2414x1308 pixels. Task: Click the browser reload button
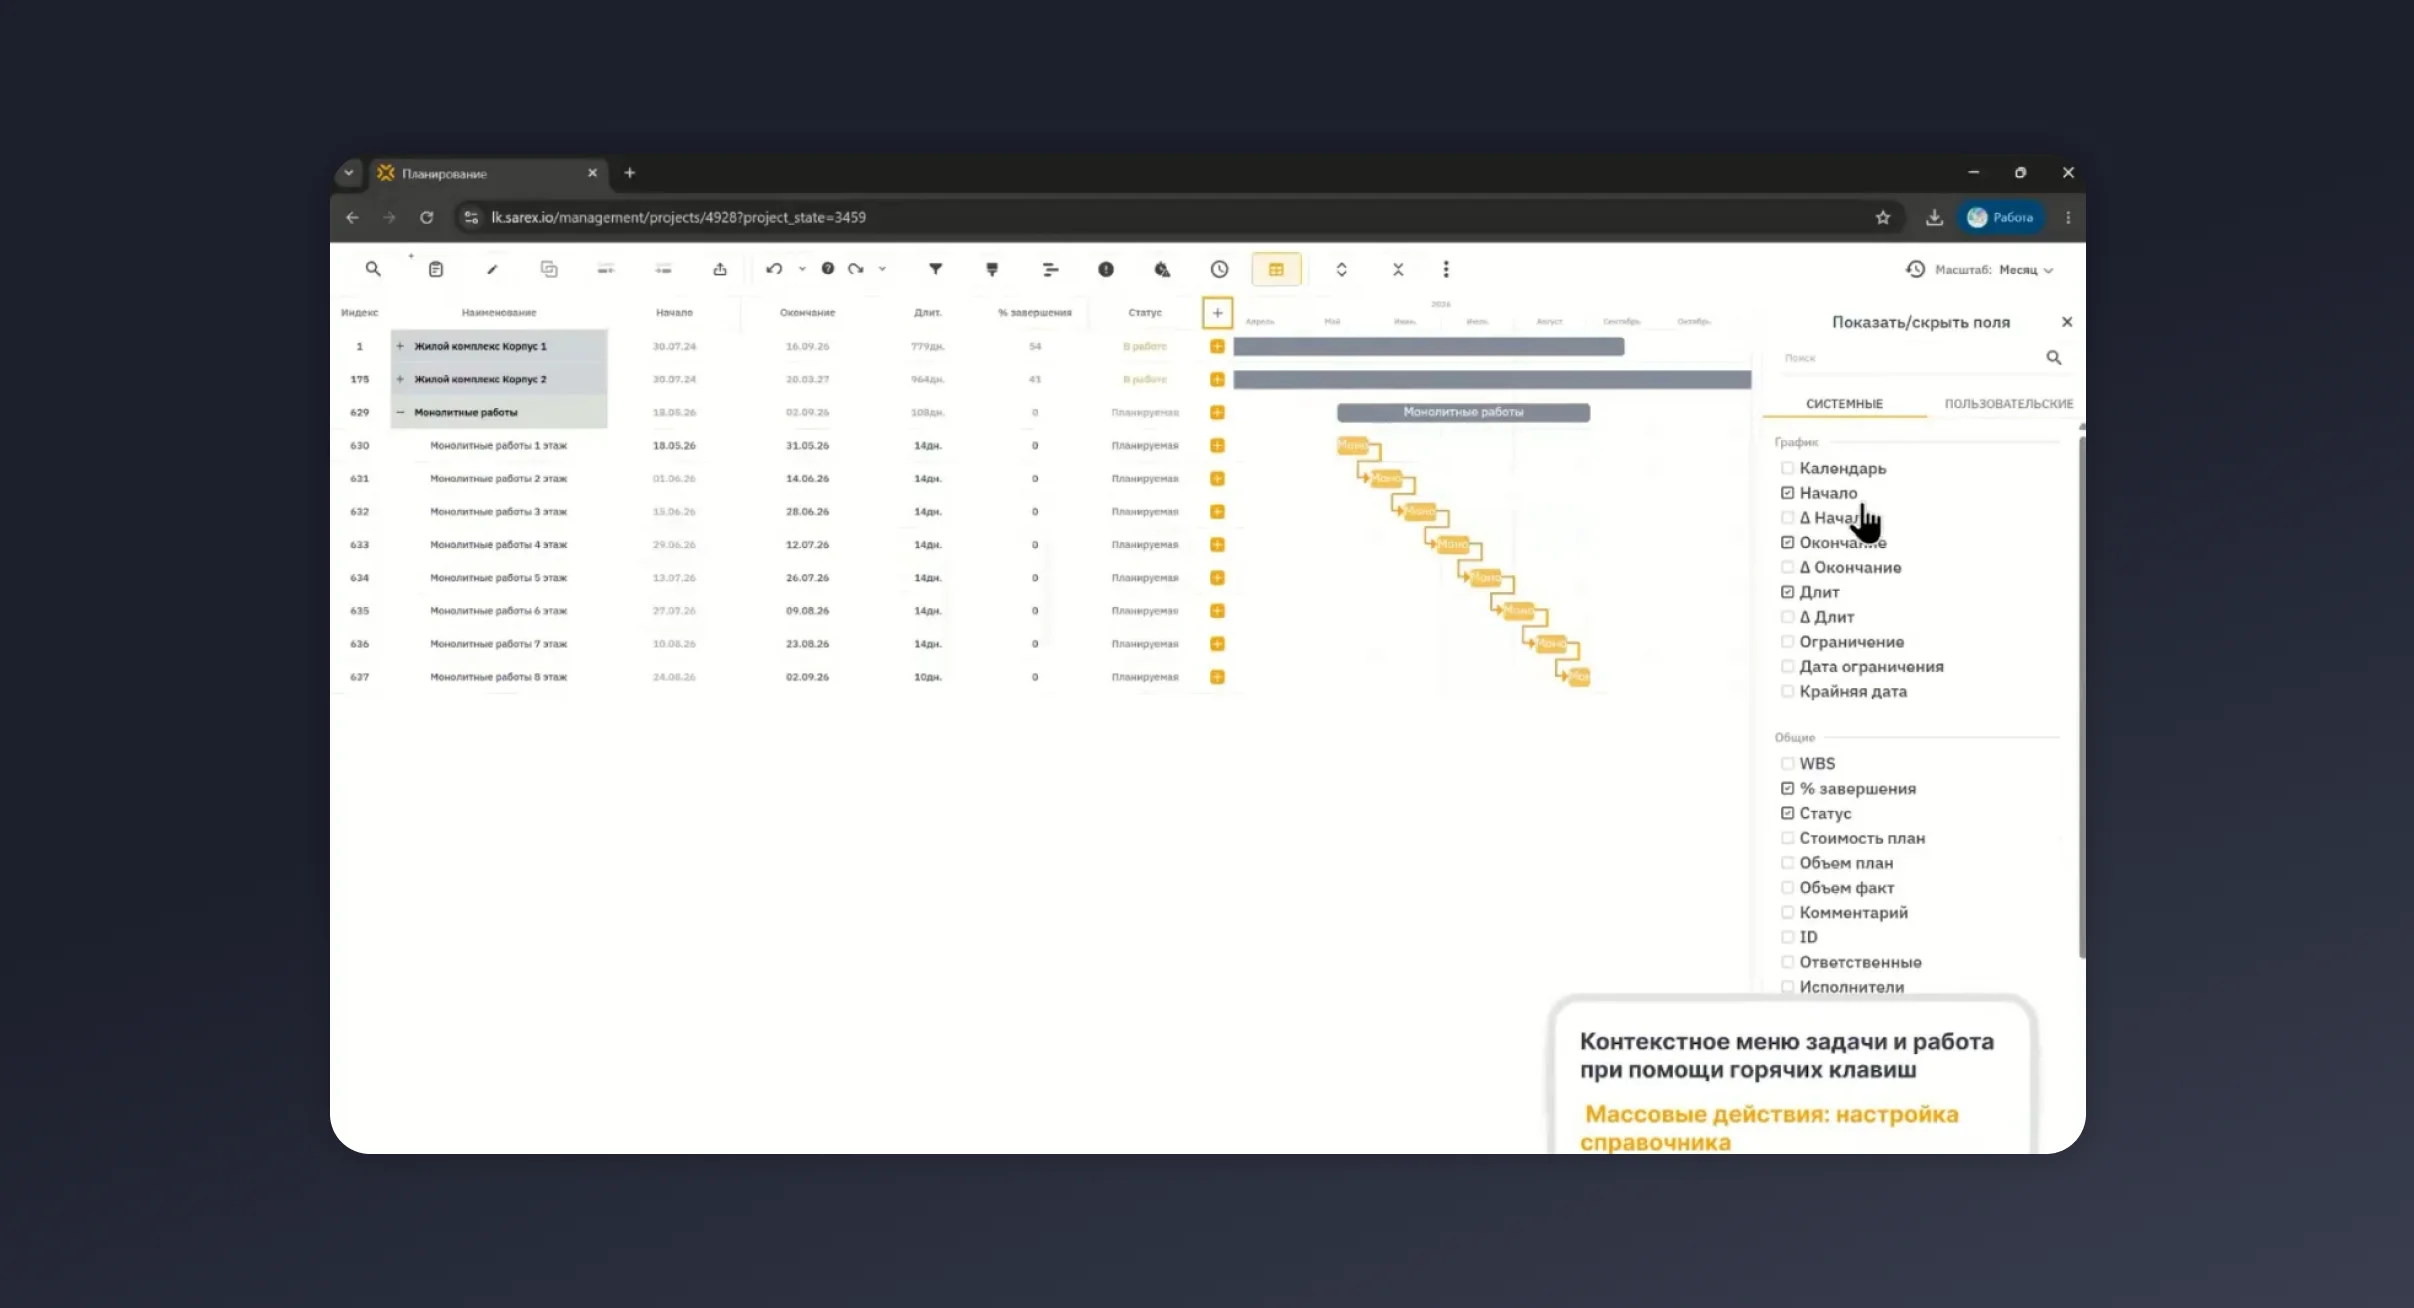tap(427, 217)
